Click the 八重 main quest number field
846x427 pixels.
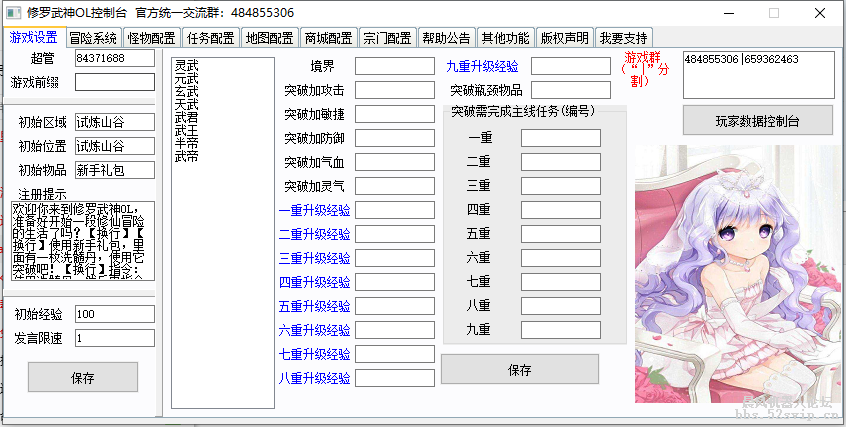561,306
